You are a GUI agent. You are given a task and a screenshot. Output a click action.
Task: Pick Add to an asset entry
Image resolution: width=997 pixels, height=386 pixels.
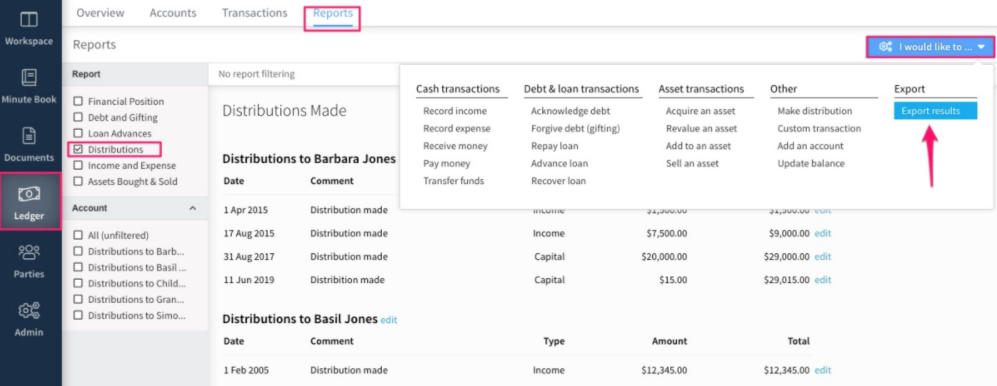click(698, 146)
